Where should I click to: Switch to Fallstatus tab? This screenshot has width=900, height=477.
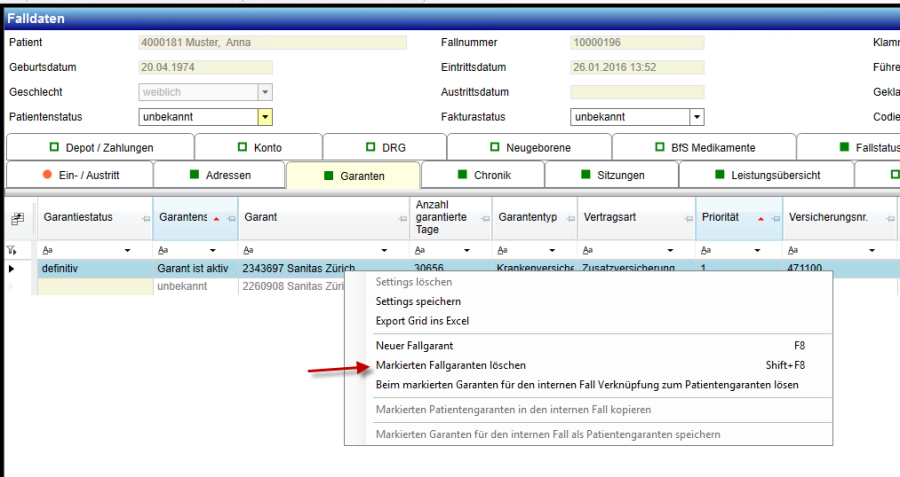pyautogui.click(x=848, y=148)
